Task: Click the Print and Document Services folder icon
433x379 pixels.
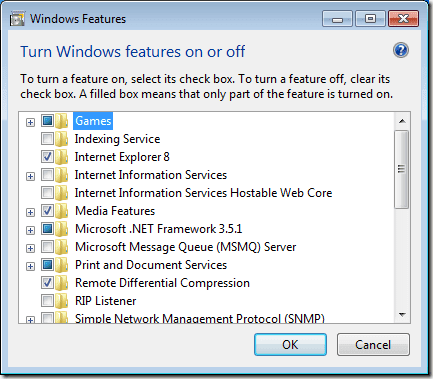Action: point(62,265)
